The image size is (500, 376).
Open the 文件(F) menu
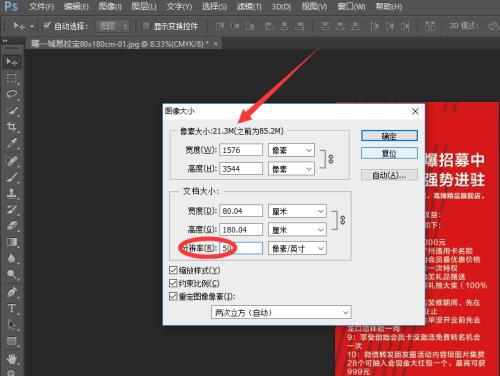(41, 6)
